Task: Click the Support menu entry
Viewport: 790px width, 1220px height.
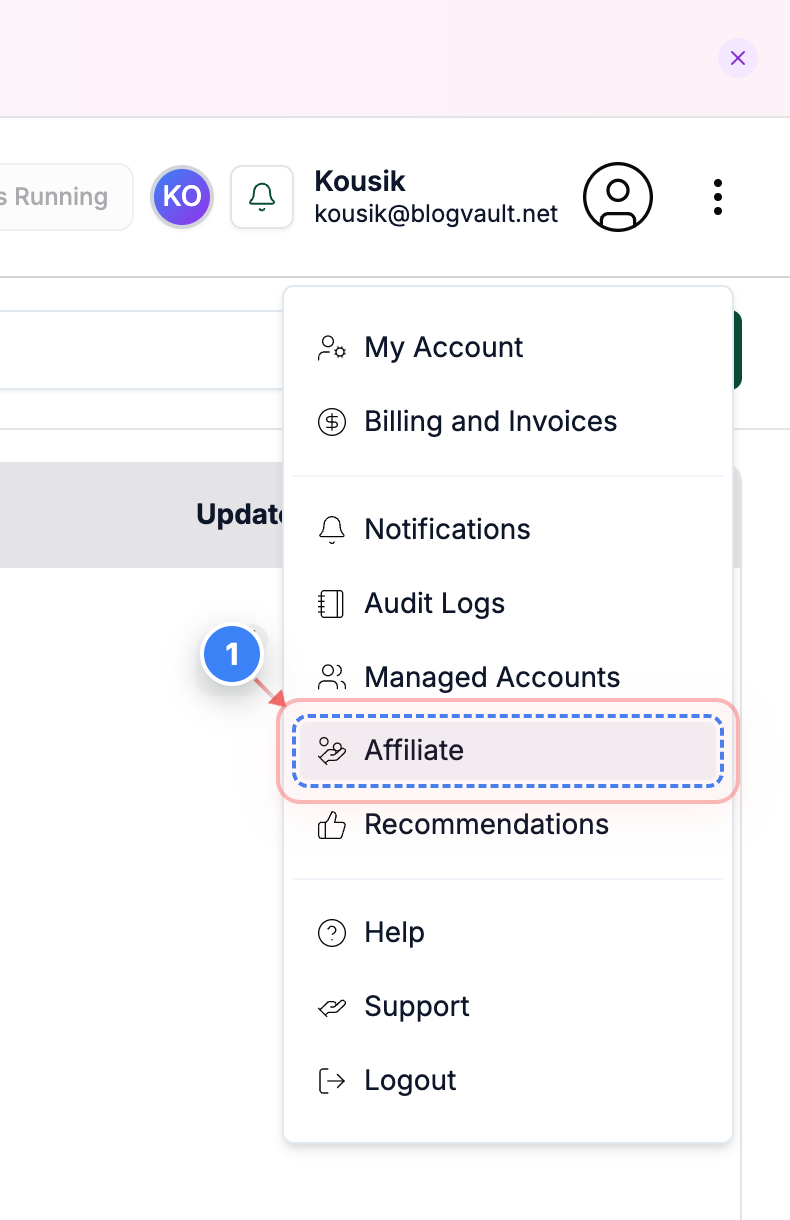Action: (x=417, y=1006)
